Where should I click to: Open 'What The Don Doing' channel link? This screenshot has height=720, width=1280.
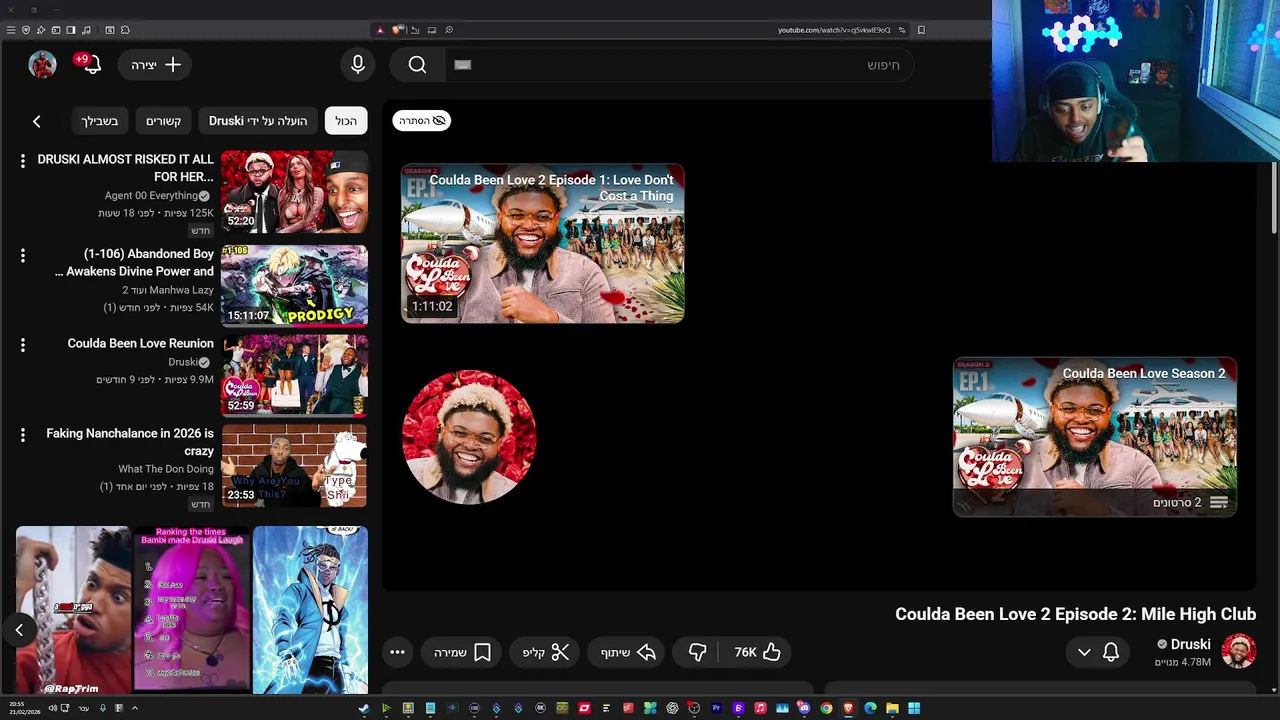[166, 469]
